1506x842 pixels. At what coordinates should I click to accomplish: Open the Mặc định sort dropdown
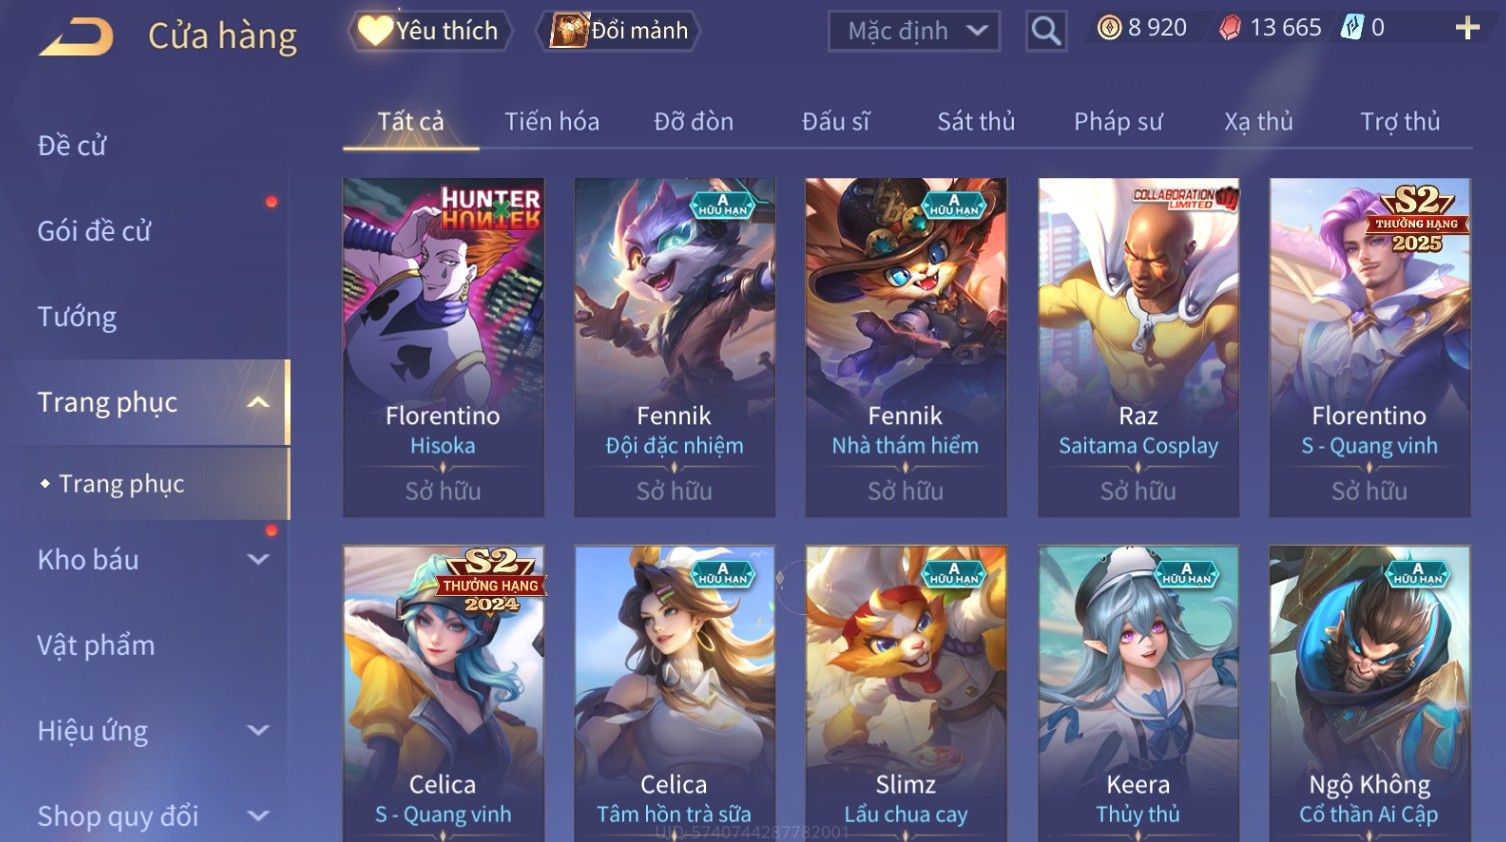tap(914, 31)
